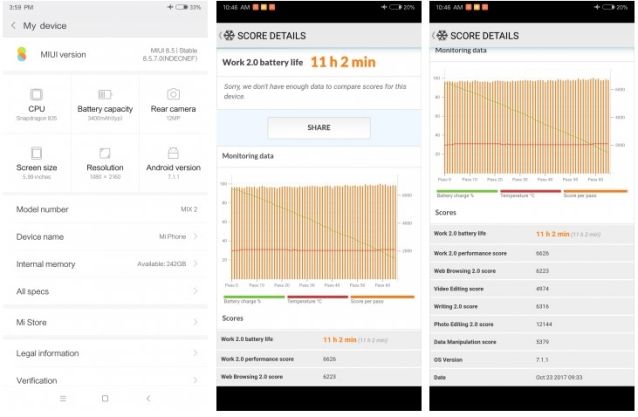The width and height of the screenshot is (638, 417).
Task: Expand the Verification row chevron
Action: pos(196,380)
